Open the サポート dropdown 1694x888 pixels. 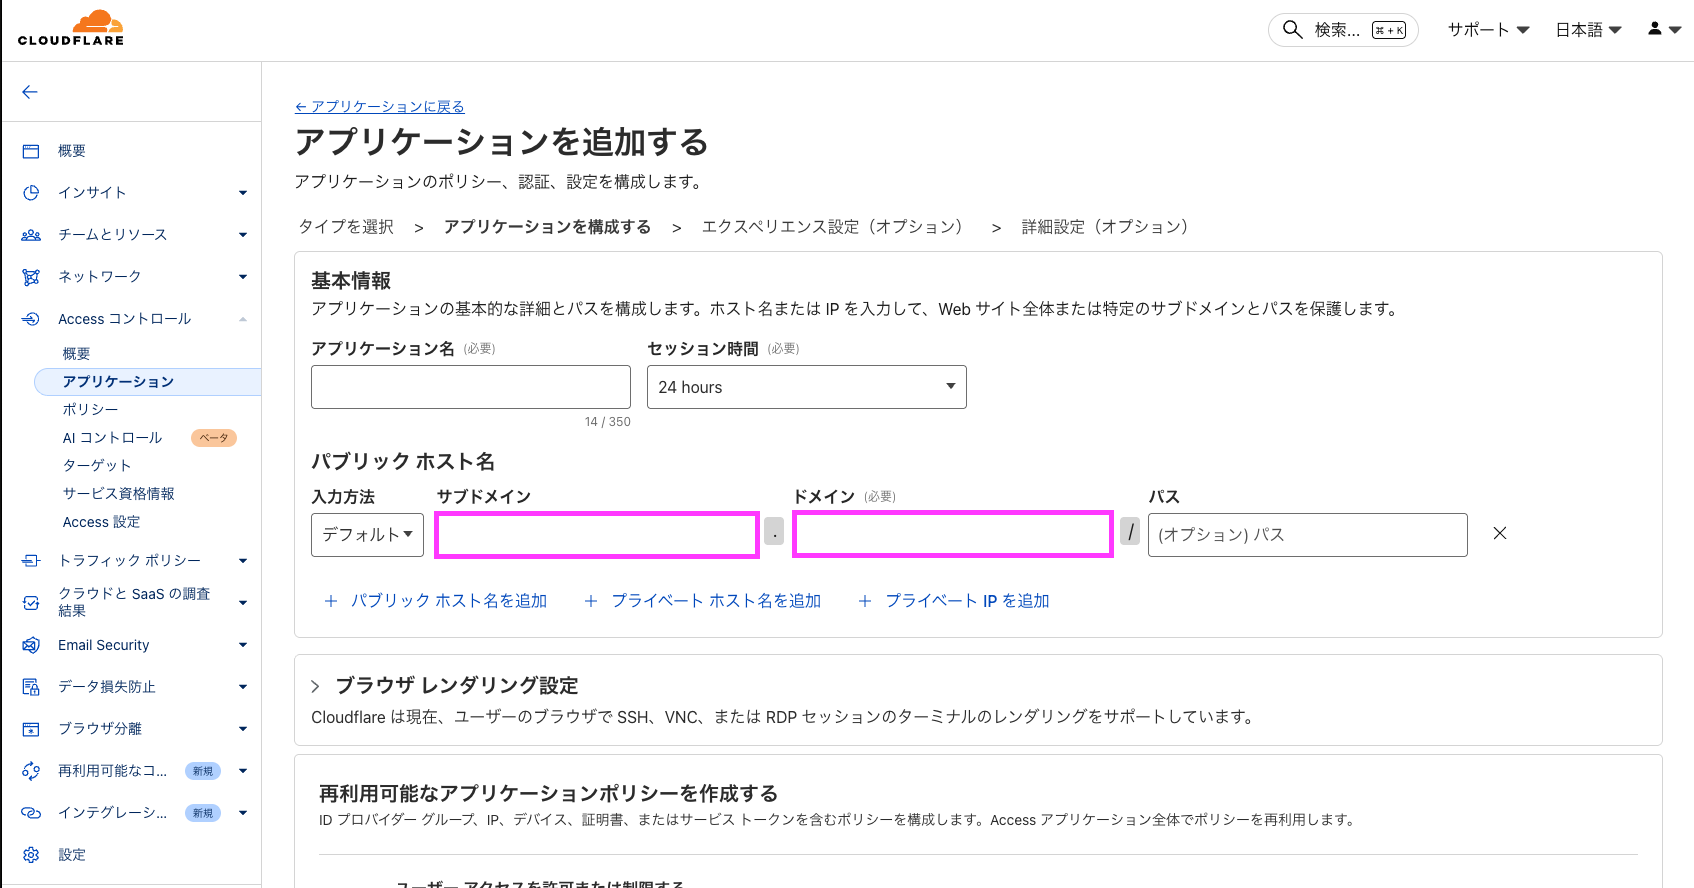(1488, 30)
